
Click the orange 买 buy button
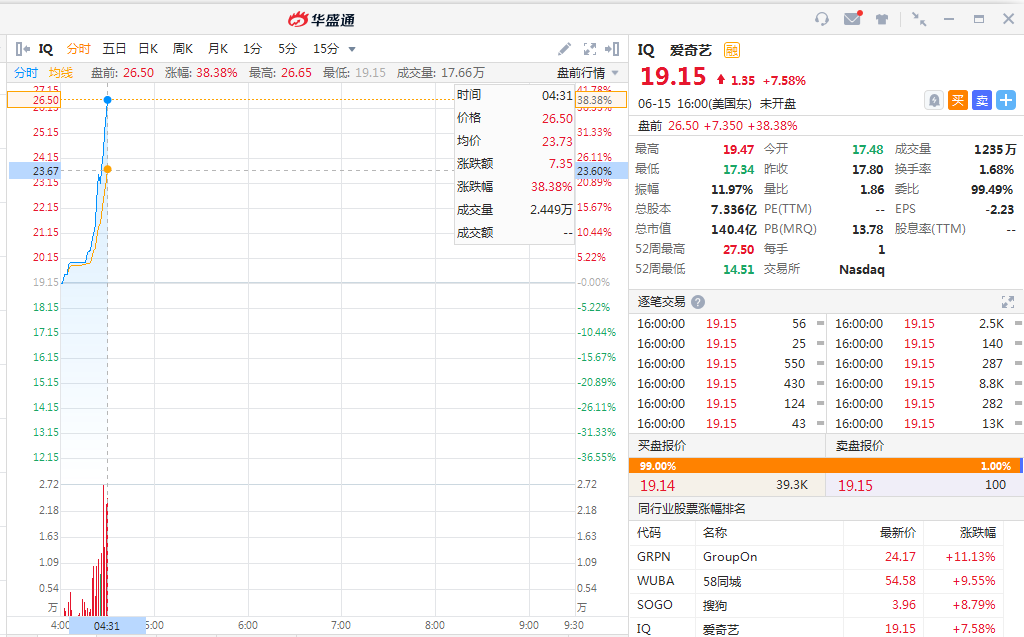pyautogui.click(x=958, y=100)
